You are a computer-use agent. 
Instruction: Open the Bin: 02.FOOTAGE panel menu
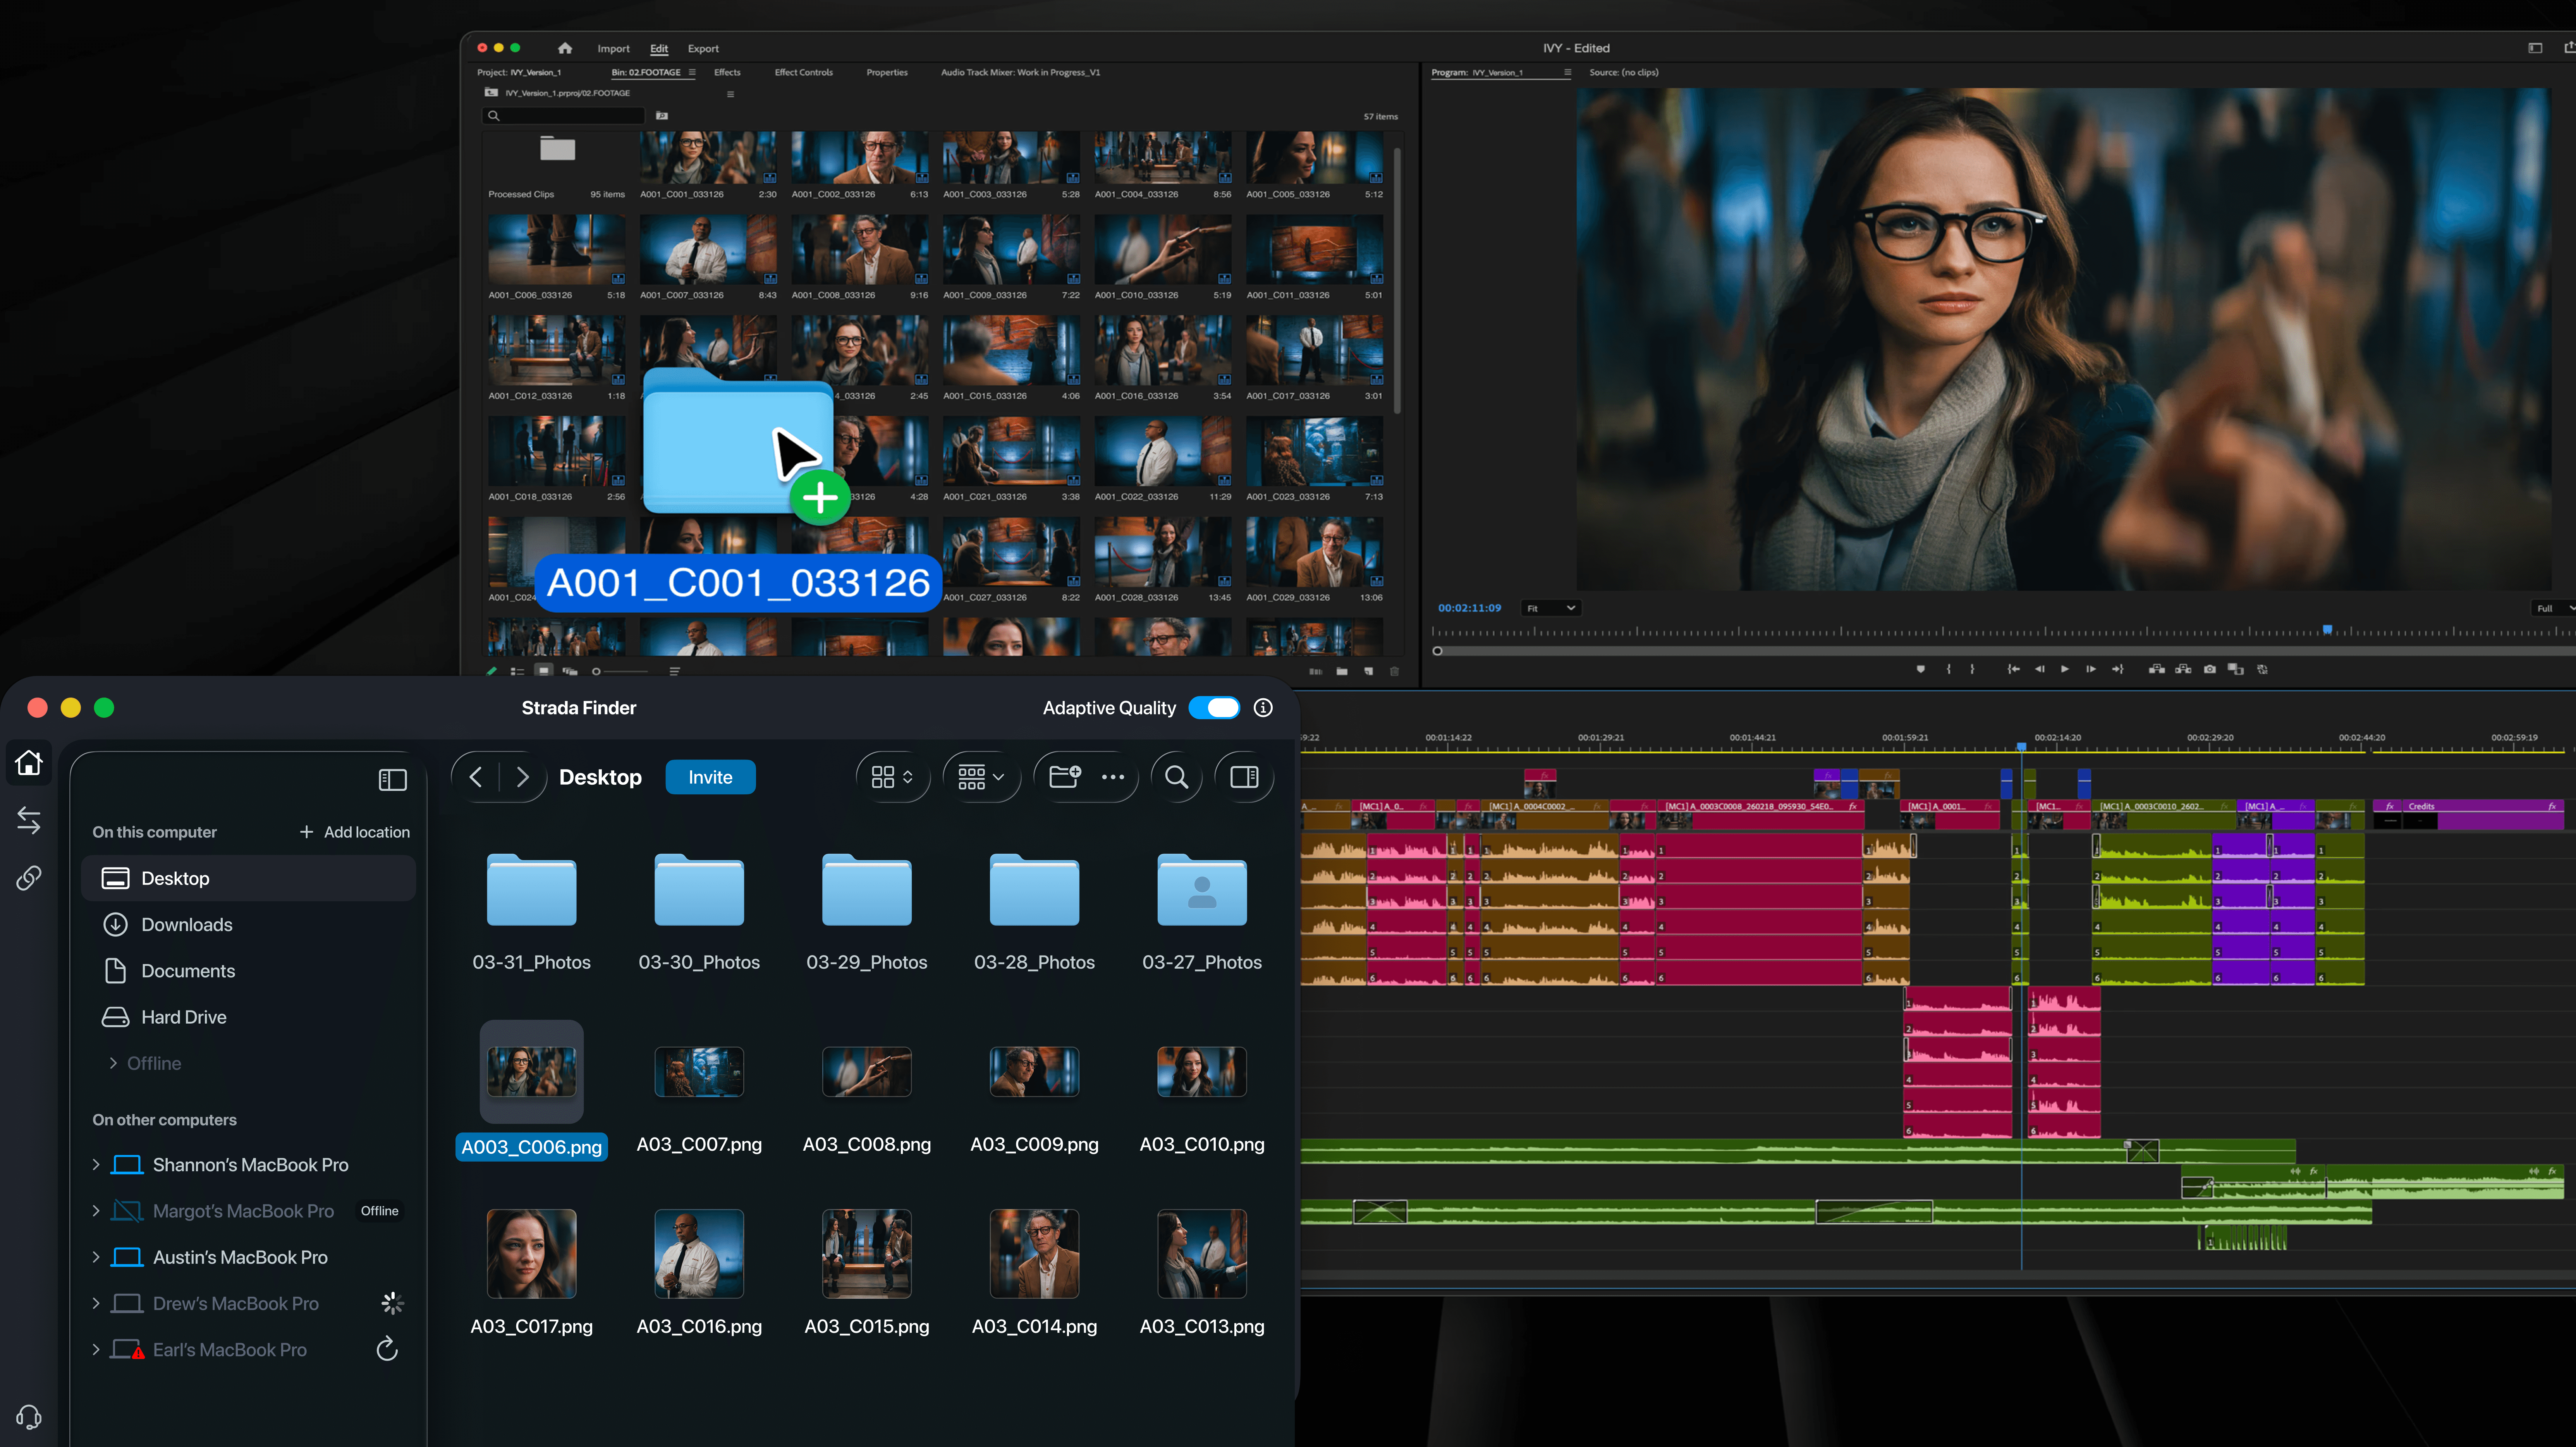point(692,72)
